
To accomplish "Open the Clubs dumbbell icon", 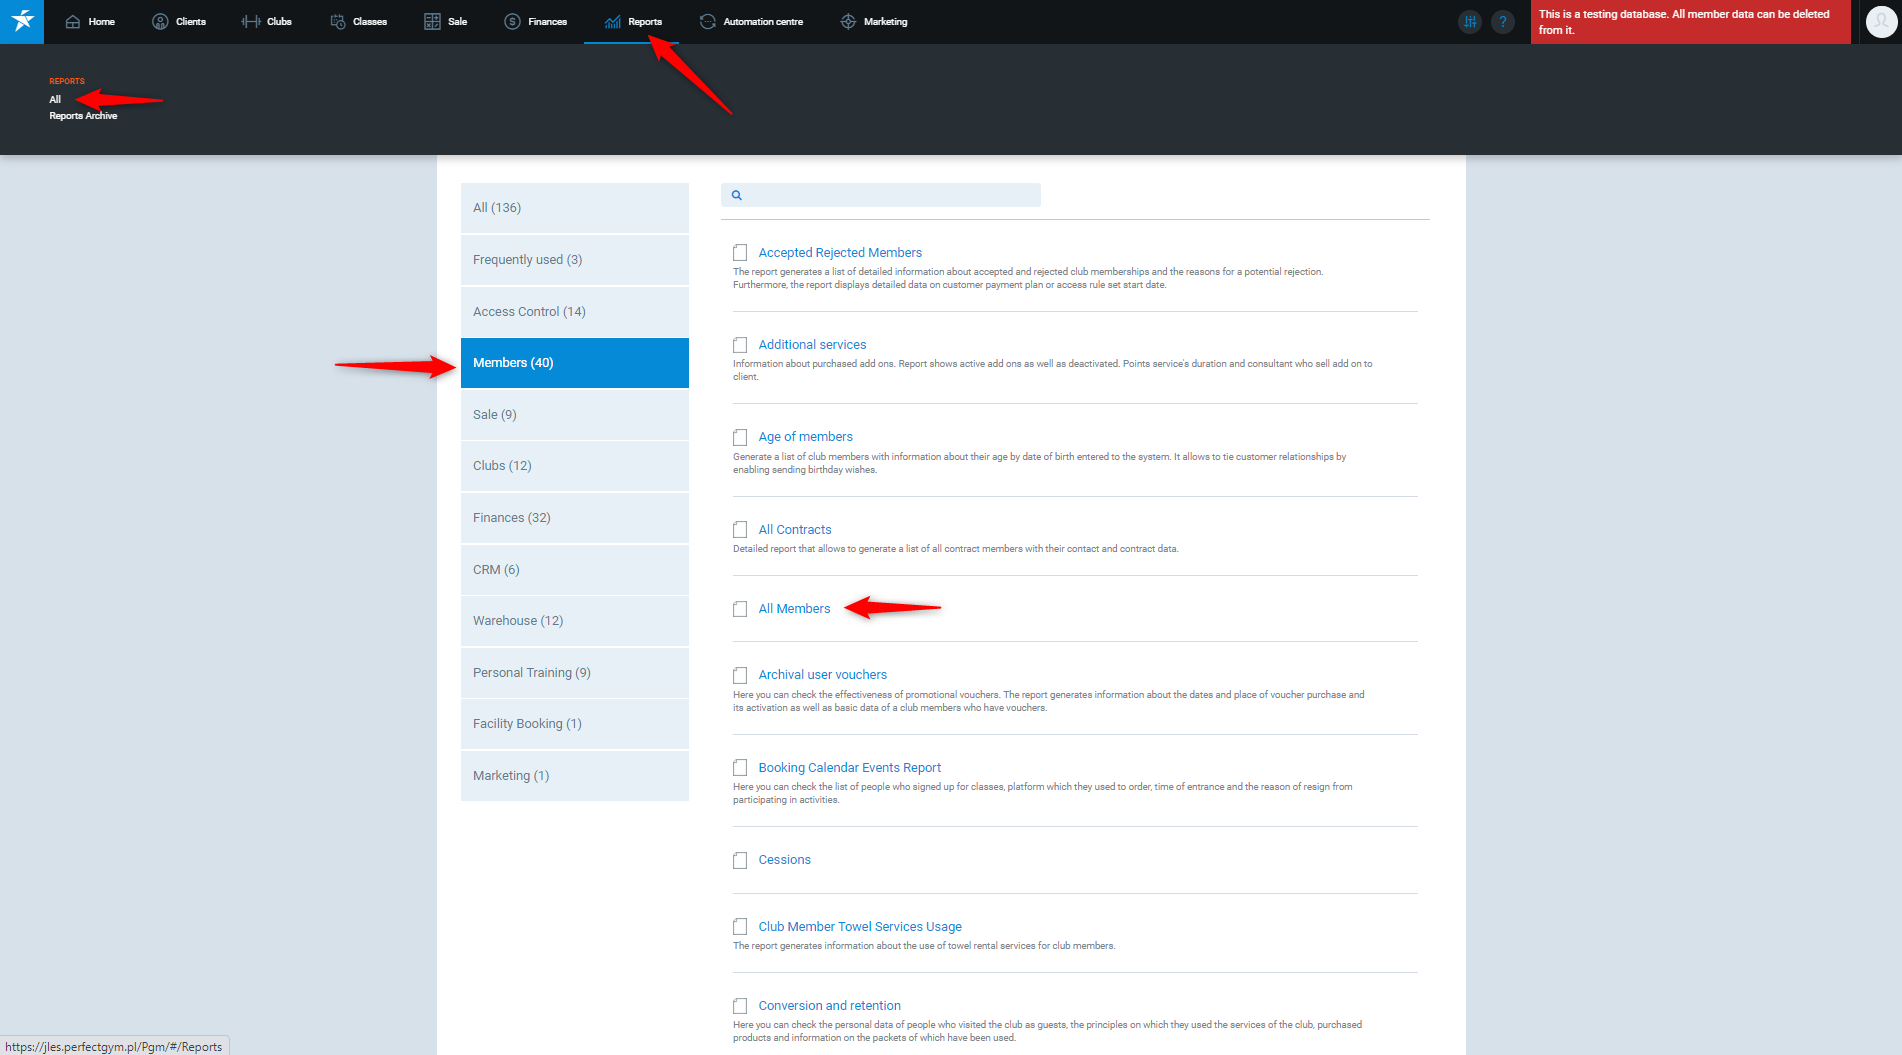I will point(251,22).
